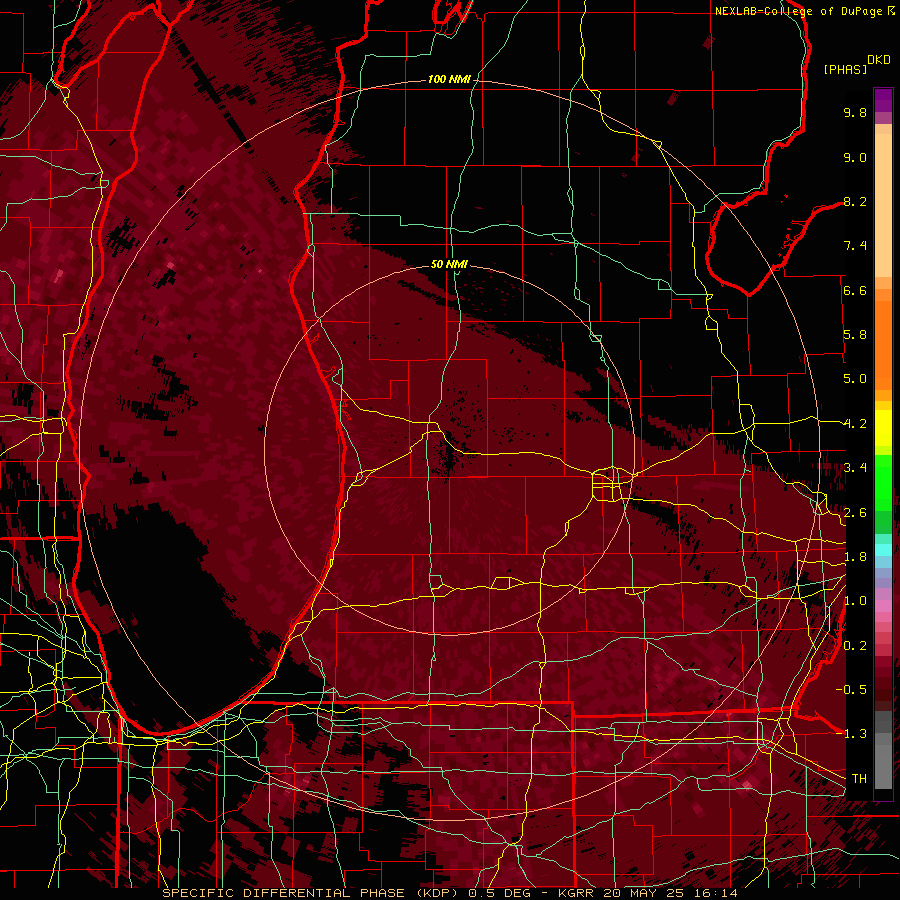The width and height of the screenshot is (900, 900).
Task: Pick the yellow segment of the color bar
Action: [883, 428]
